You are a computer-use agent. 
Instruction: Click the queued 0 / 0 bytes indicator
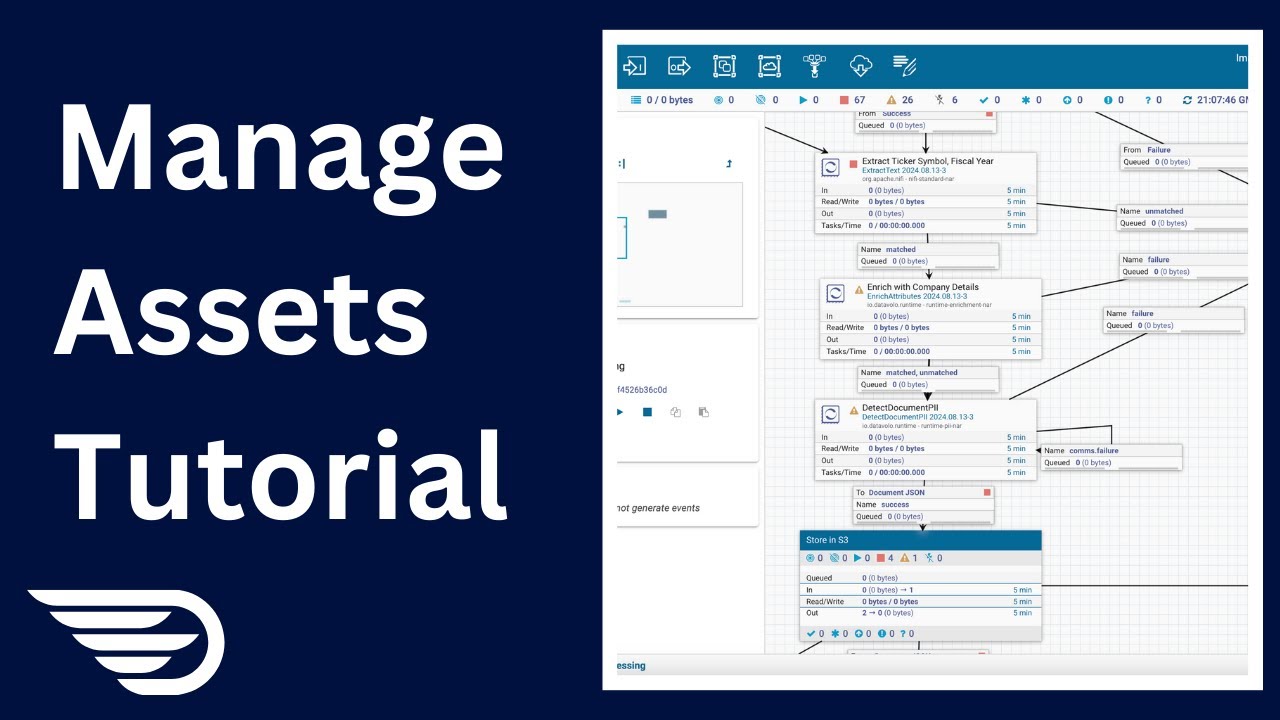[662, 100]
